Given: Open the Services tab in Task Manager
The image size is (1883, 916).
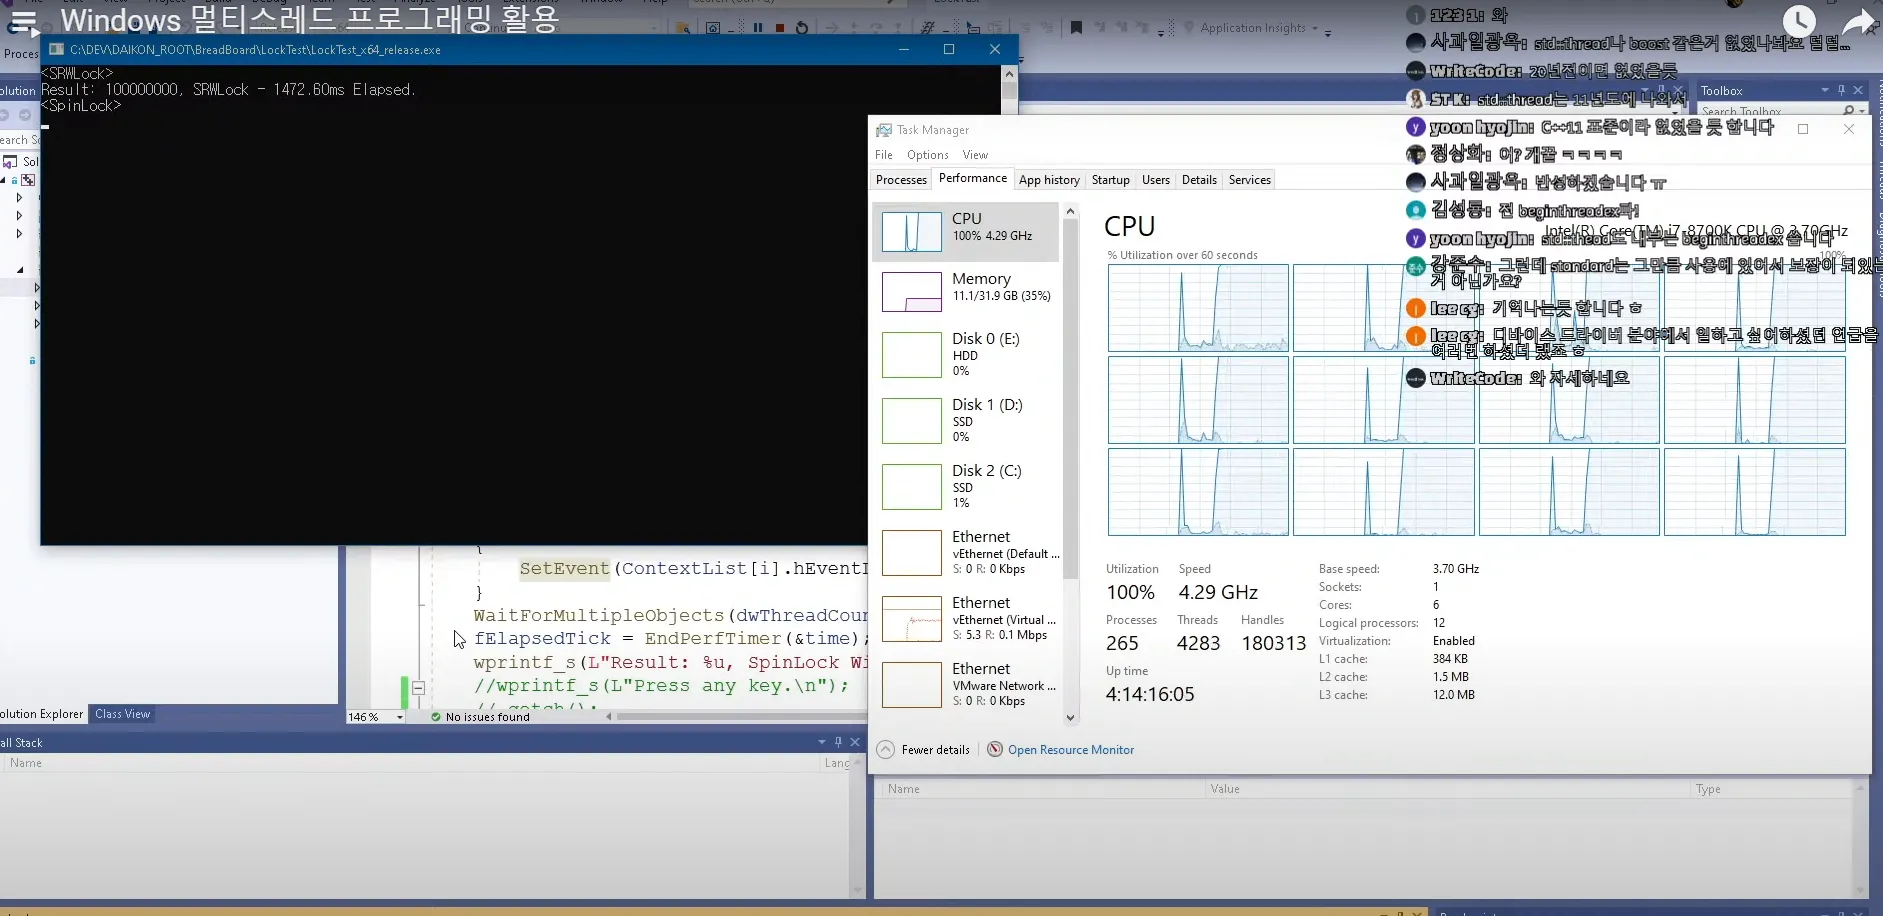Looking at the screenshot, I should tap(1250, 180).
